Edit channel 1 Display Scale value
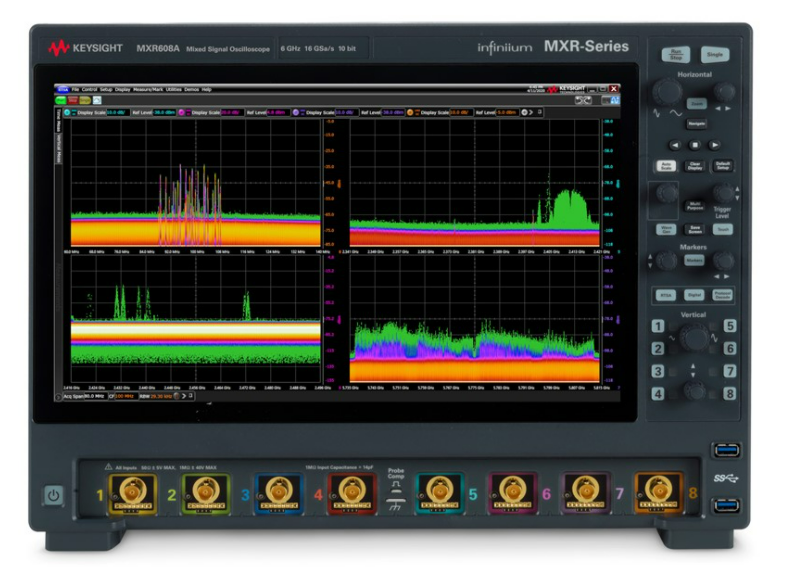 (x=118, y=112)
